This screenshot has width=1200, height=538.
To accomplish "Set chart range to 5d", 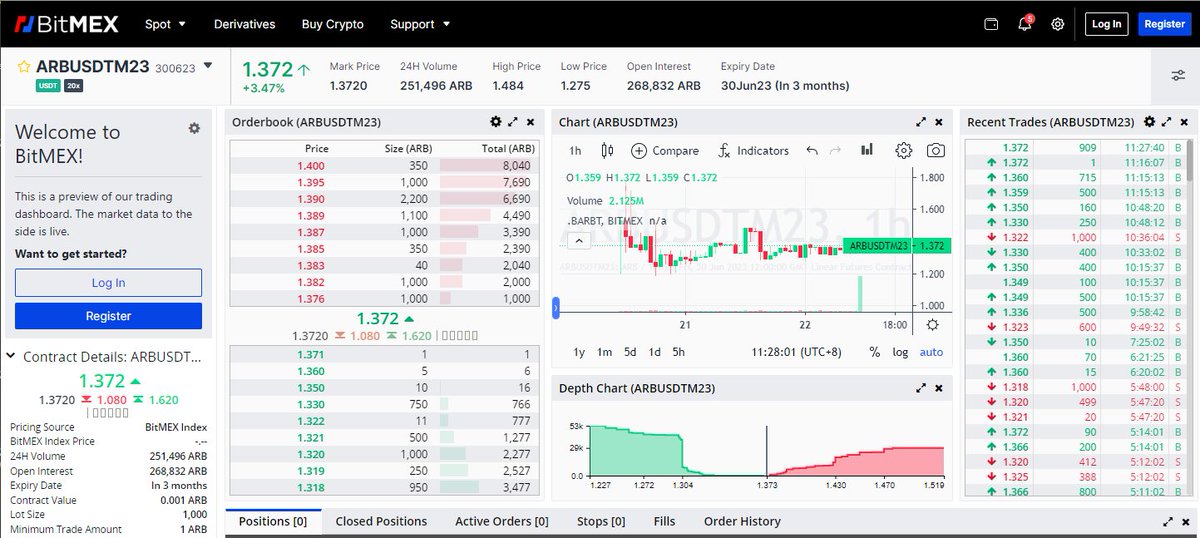I will tap(630, 352).
